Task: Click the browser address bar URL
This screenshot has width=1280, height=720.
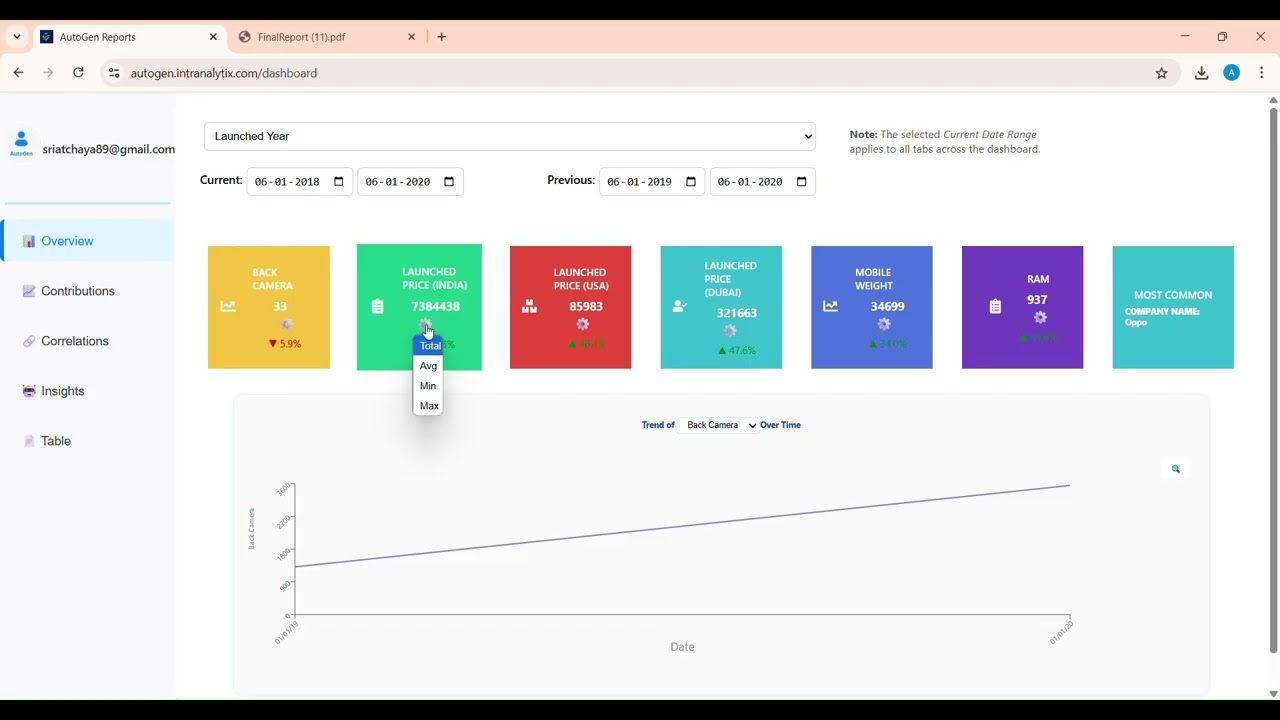Action: coord(224,73)
